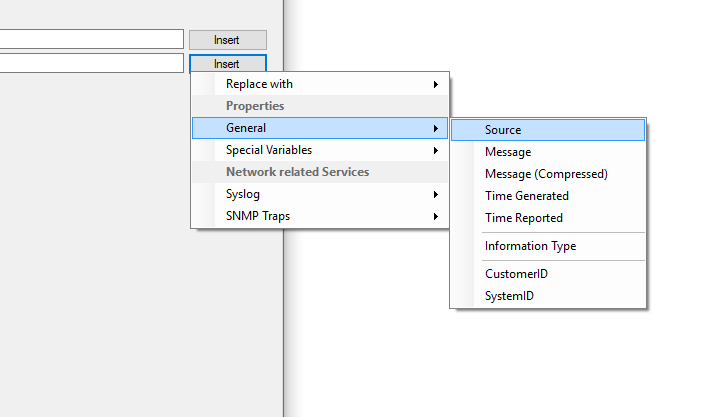Focus the second text input field
The image size is (726, 417).
(92, 63)
